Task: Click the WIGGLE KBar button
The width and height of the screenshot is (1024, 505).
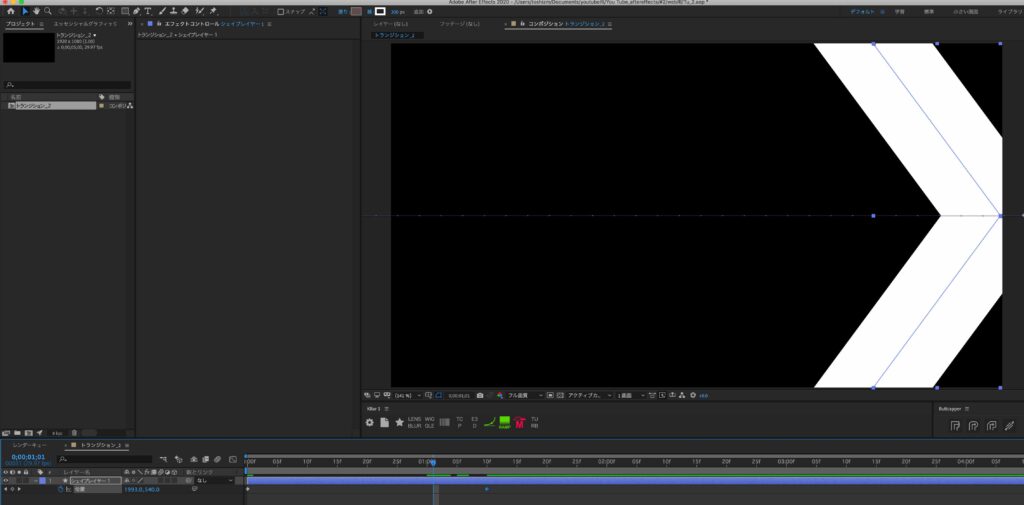Action: coord(430,422)
